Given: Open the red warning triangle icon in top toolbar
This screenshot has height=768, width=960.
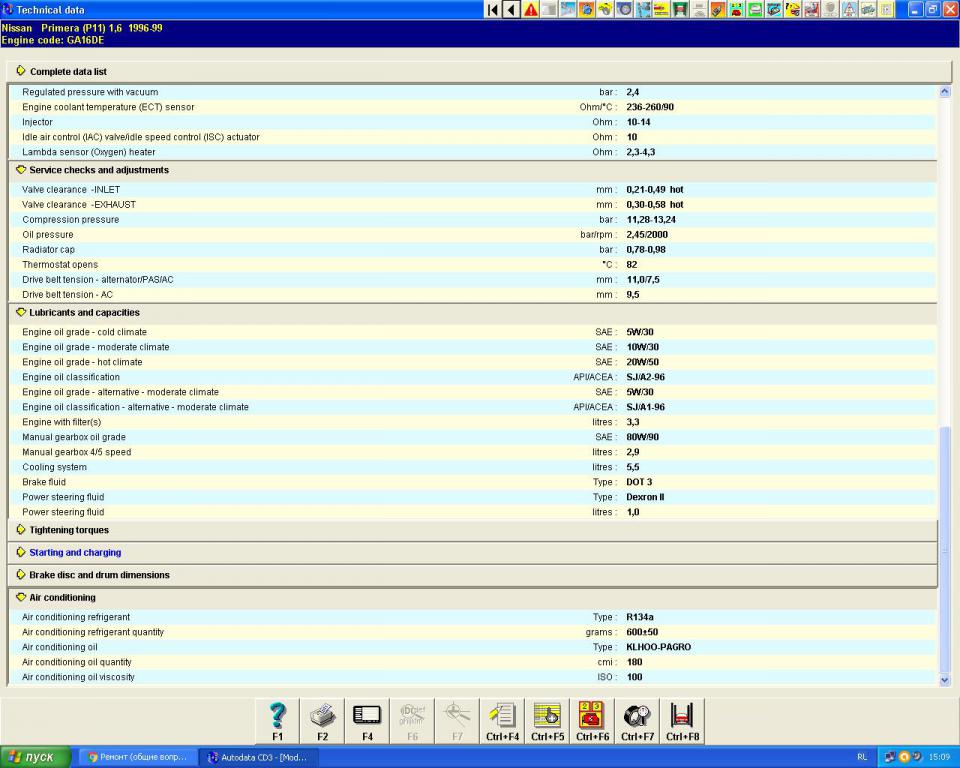Looking at the screenshot, I should tap(530, 9).
